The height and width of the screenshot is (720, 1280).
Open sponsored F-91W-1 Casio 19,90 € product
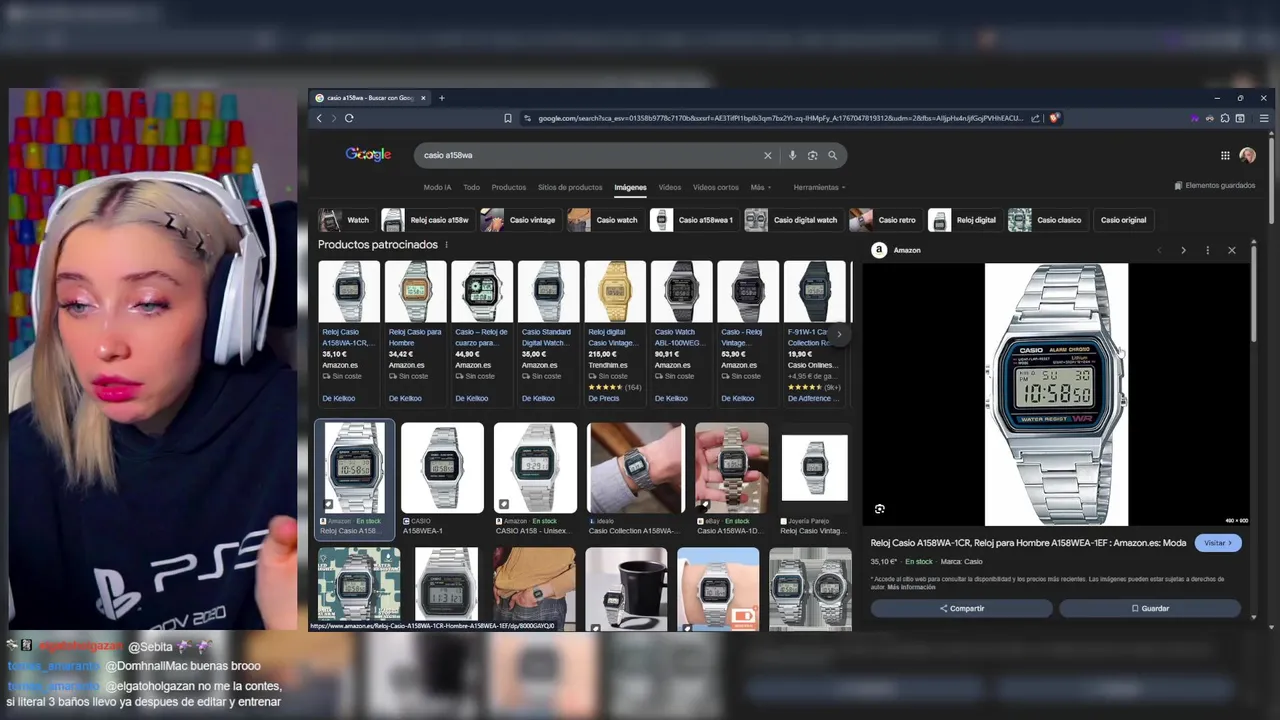click(x=815, y=332)
